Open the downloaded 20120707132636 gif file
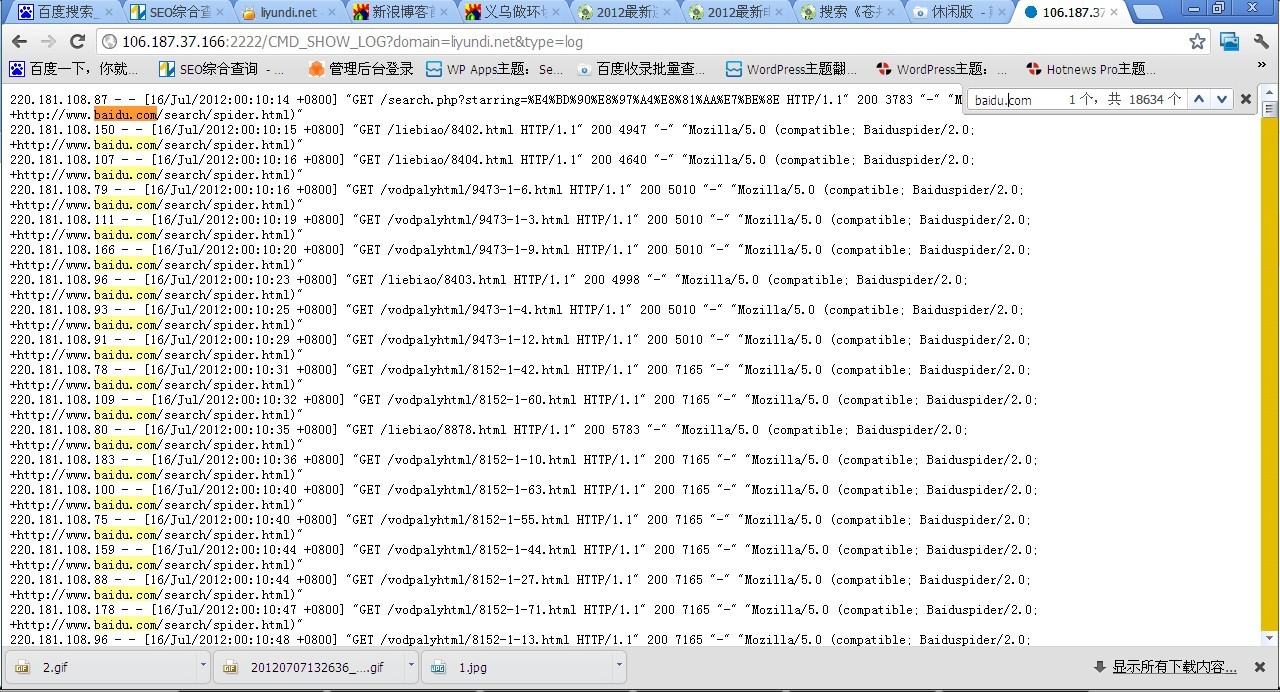This screenshot has width=1280, height=692. (x=310, y=666)
